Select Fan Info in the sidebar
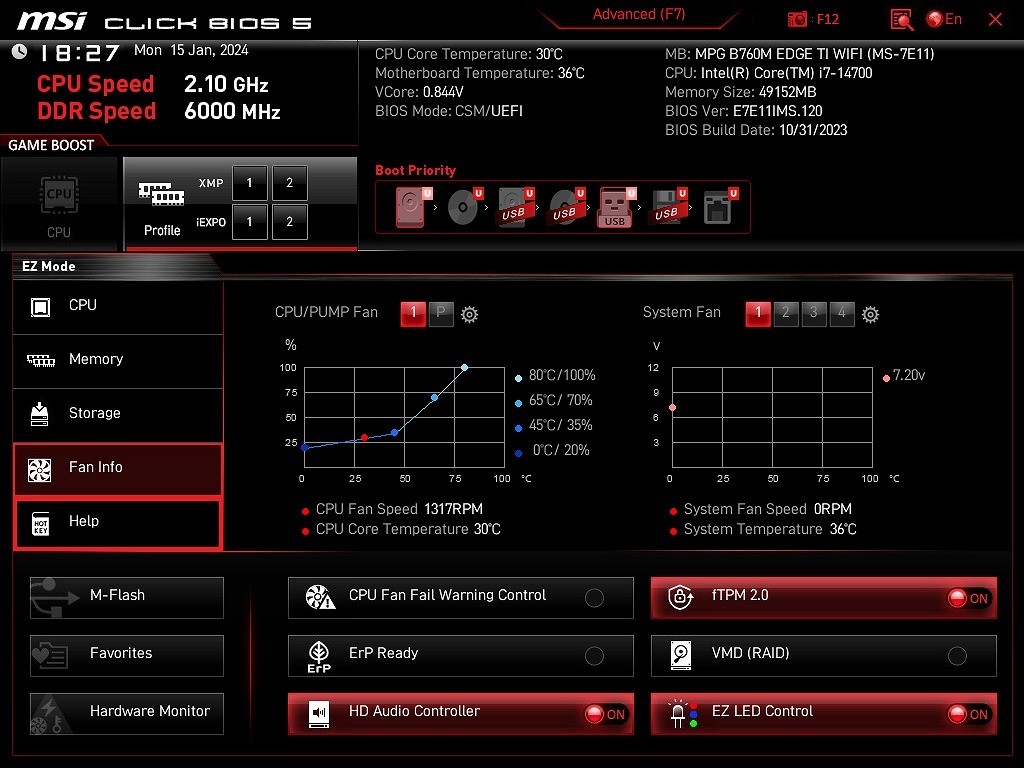 [x=118, y=468]
